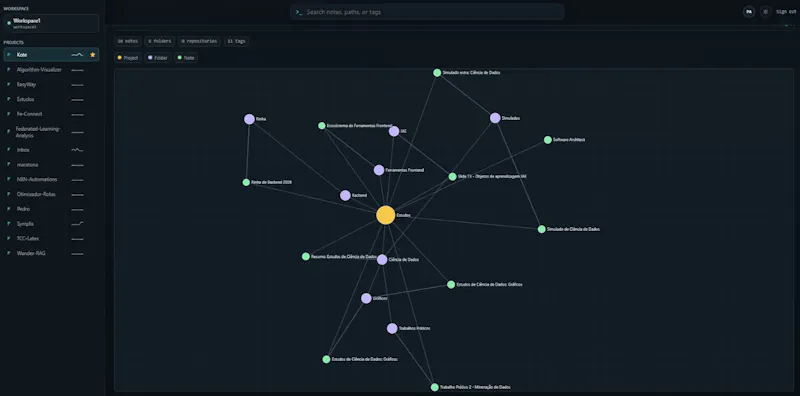
Task: Open the Workspace1 workspace selector
Action: tap(51, 23)
